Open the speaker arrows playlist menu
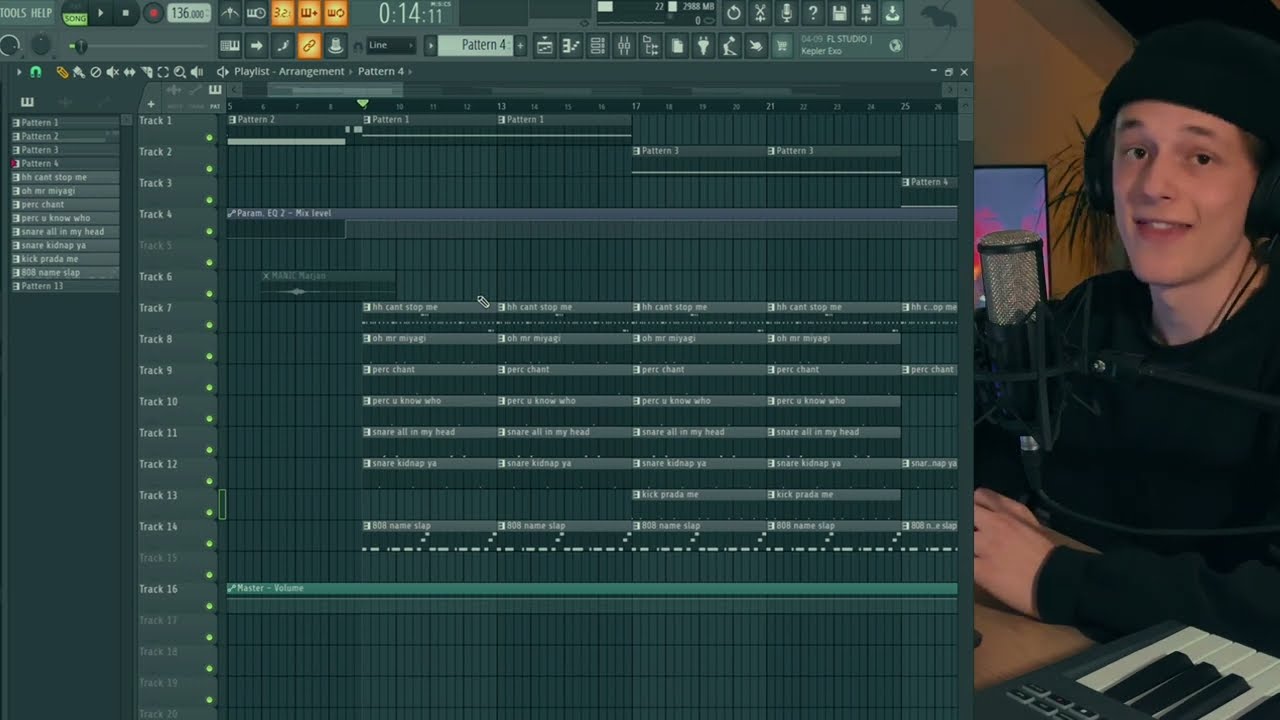The image size is (1280, 720). click(x=222, y=72)
